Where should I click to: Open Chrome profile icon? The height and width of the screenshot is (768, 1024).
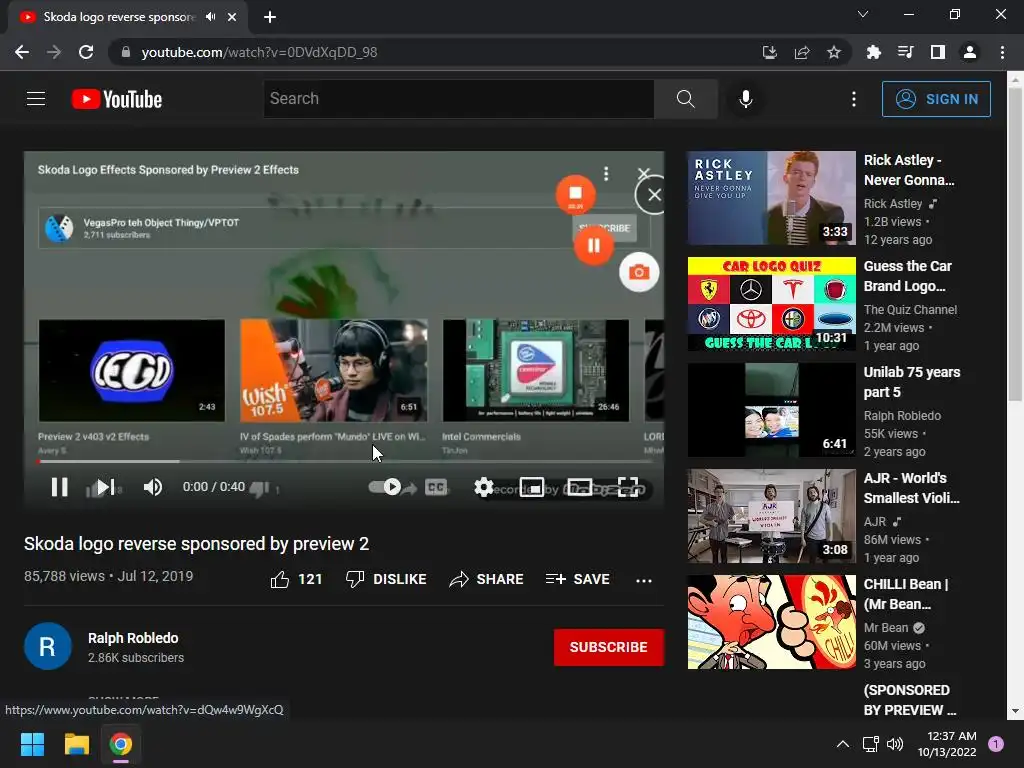coord(970,52)
